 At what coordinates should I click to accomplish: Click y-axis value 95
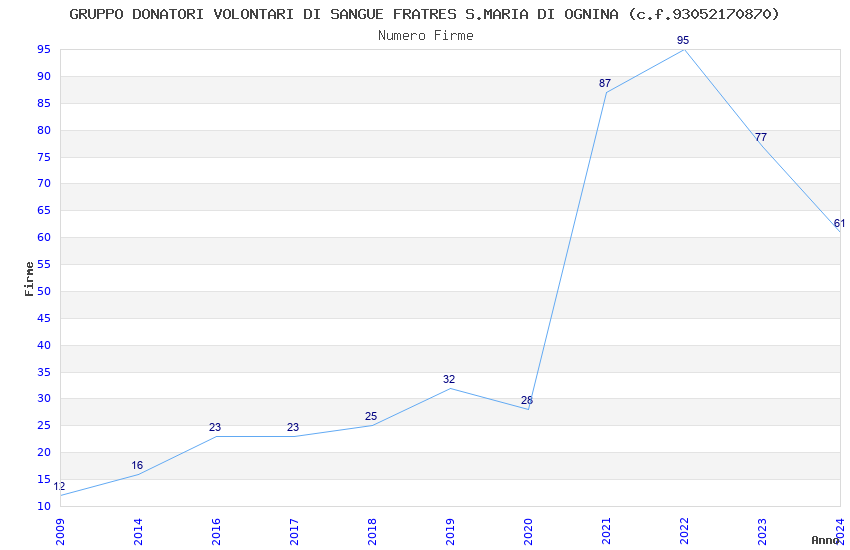[44, 50]
